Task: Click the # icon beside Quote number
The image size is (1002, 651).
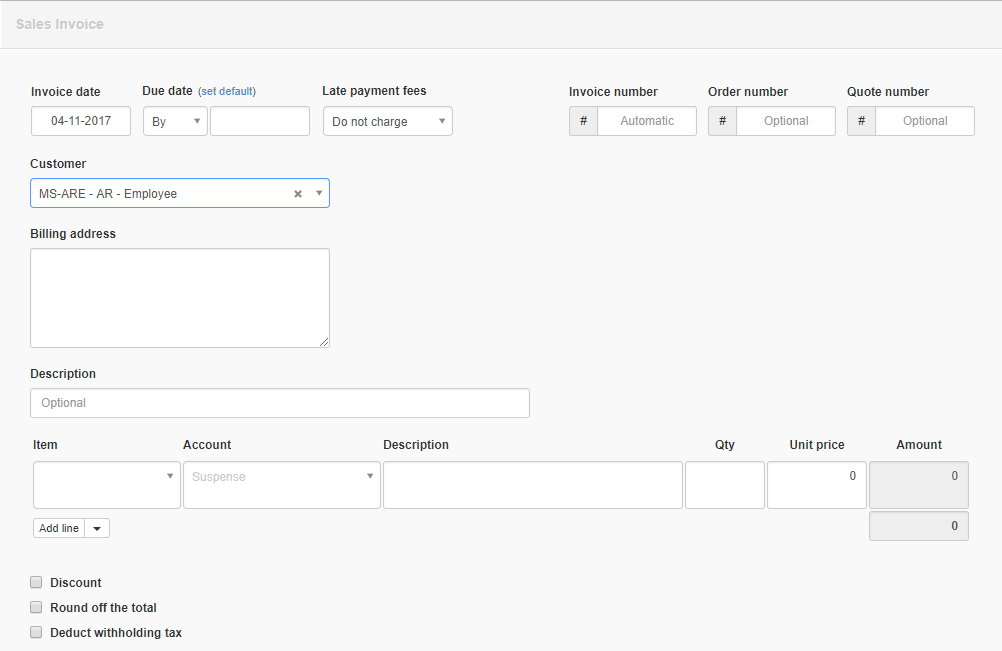Action: 861,121
